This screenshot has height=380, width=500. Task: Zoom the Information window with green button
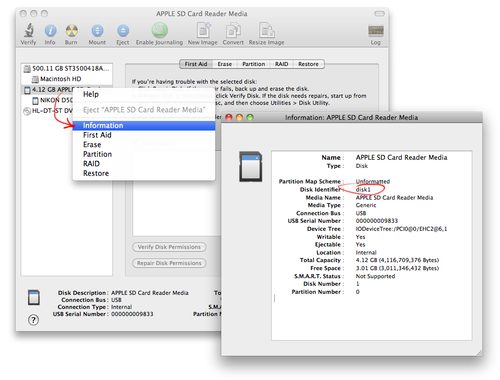click(x=250, y=117)
